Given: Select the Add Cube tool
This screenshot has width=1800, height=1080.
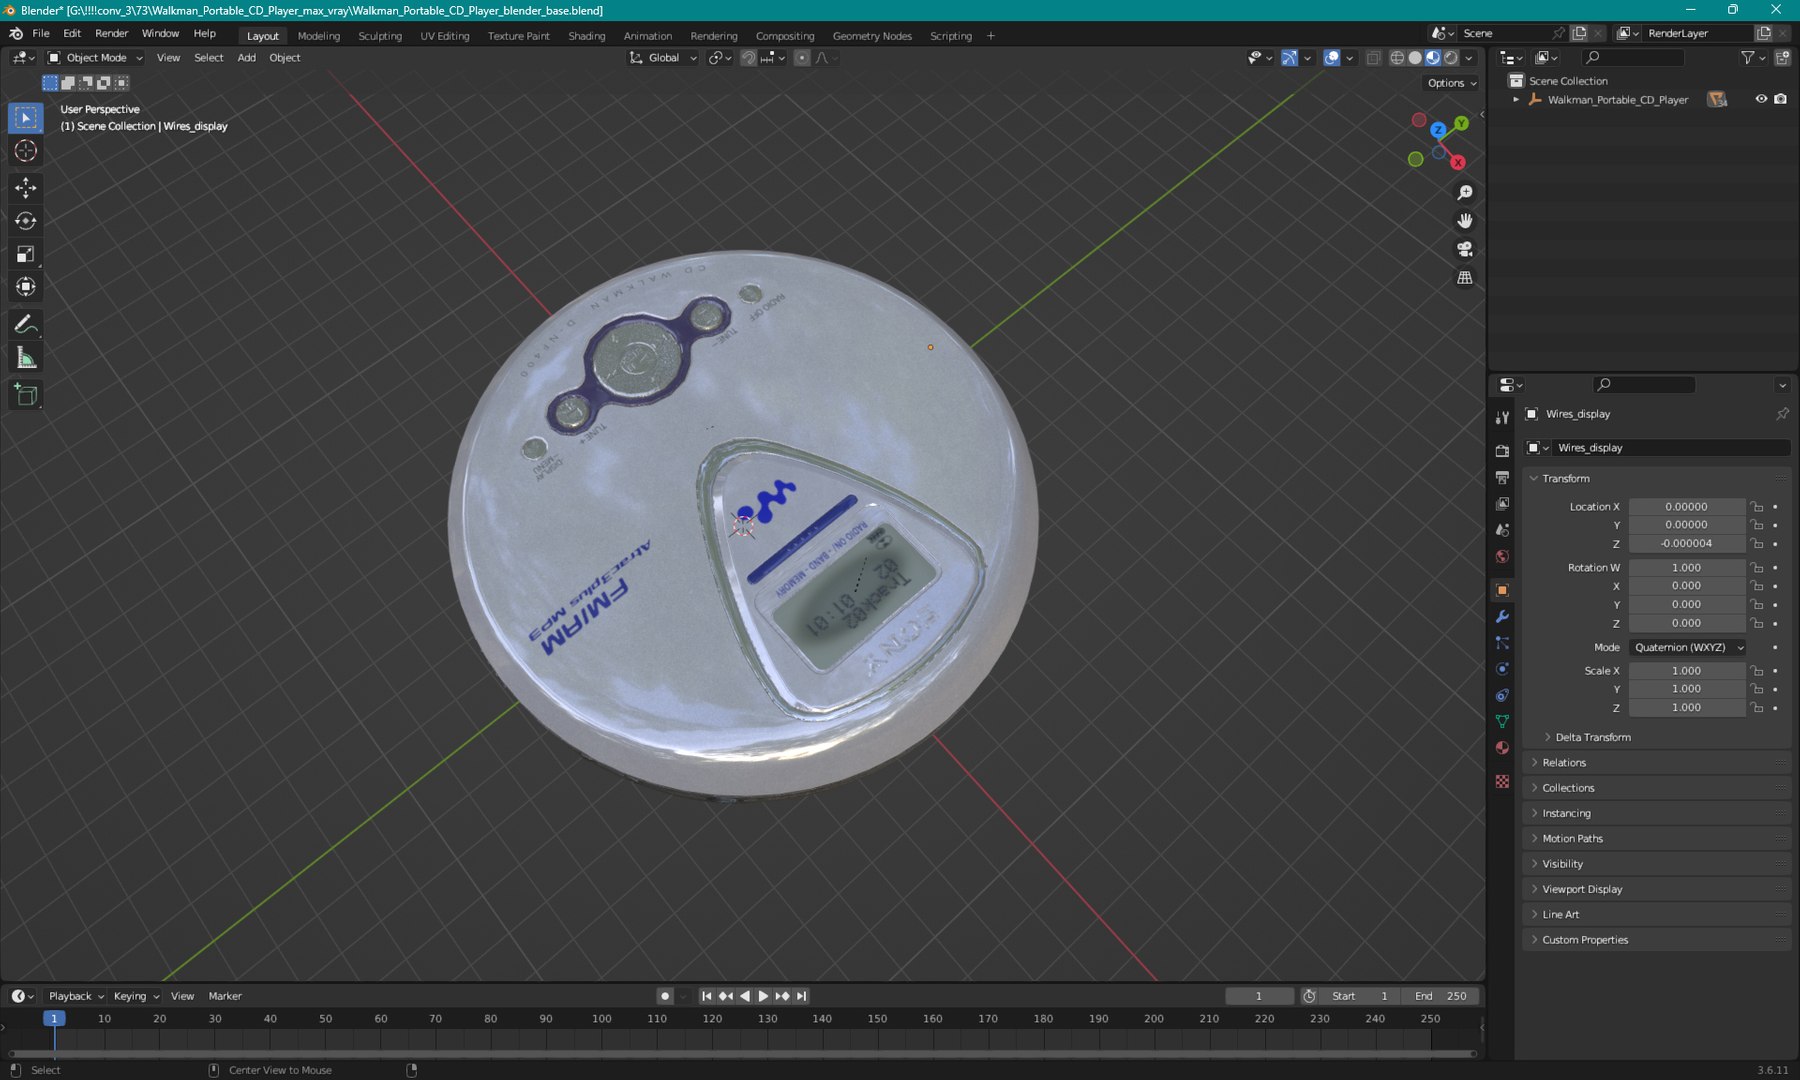Looking at the screenshot, I should click(26, 395).
